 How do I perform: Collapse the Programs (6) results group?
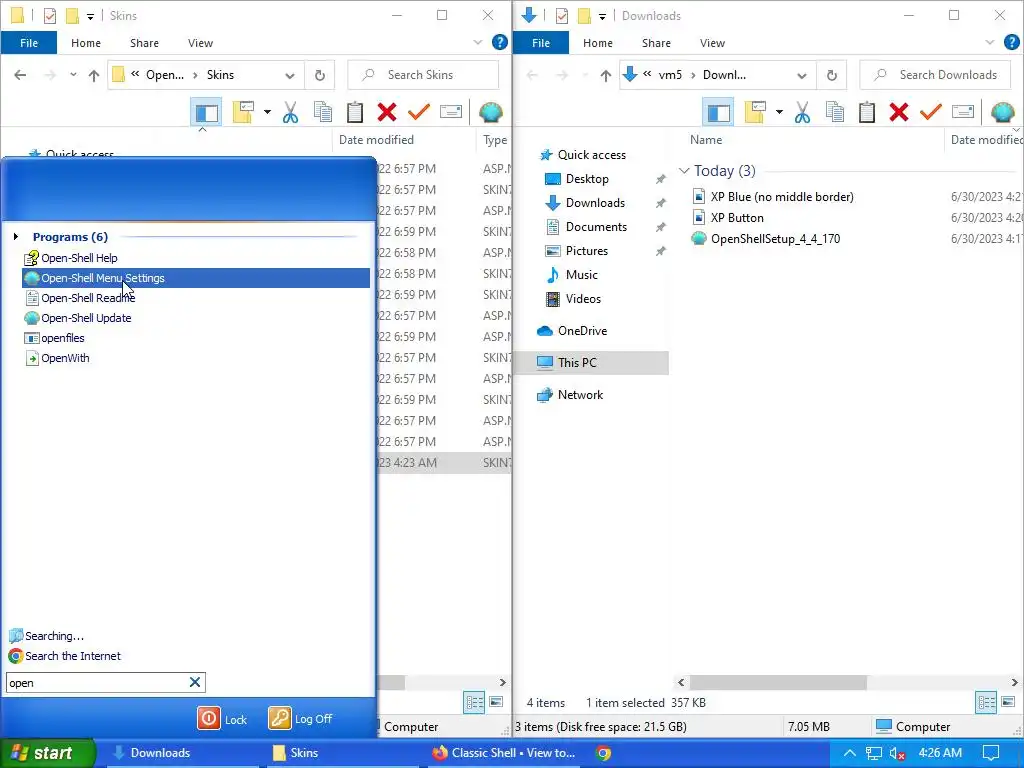[16, 236]
